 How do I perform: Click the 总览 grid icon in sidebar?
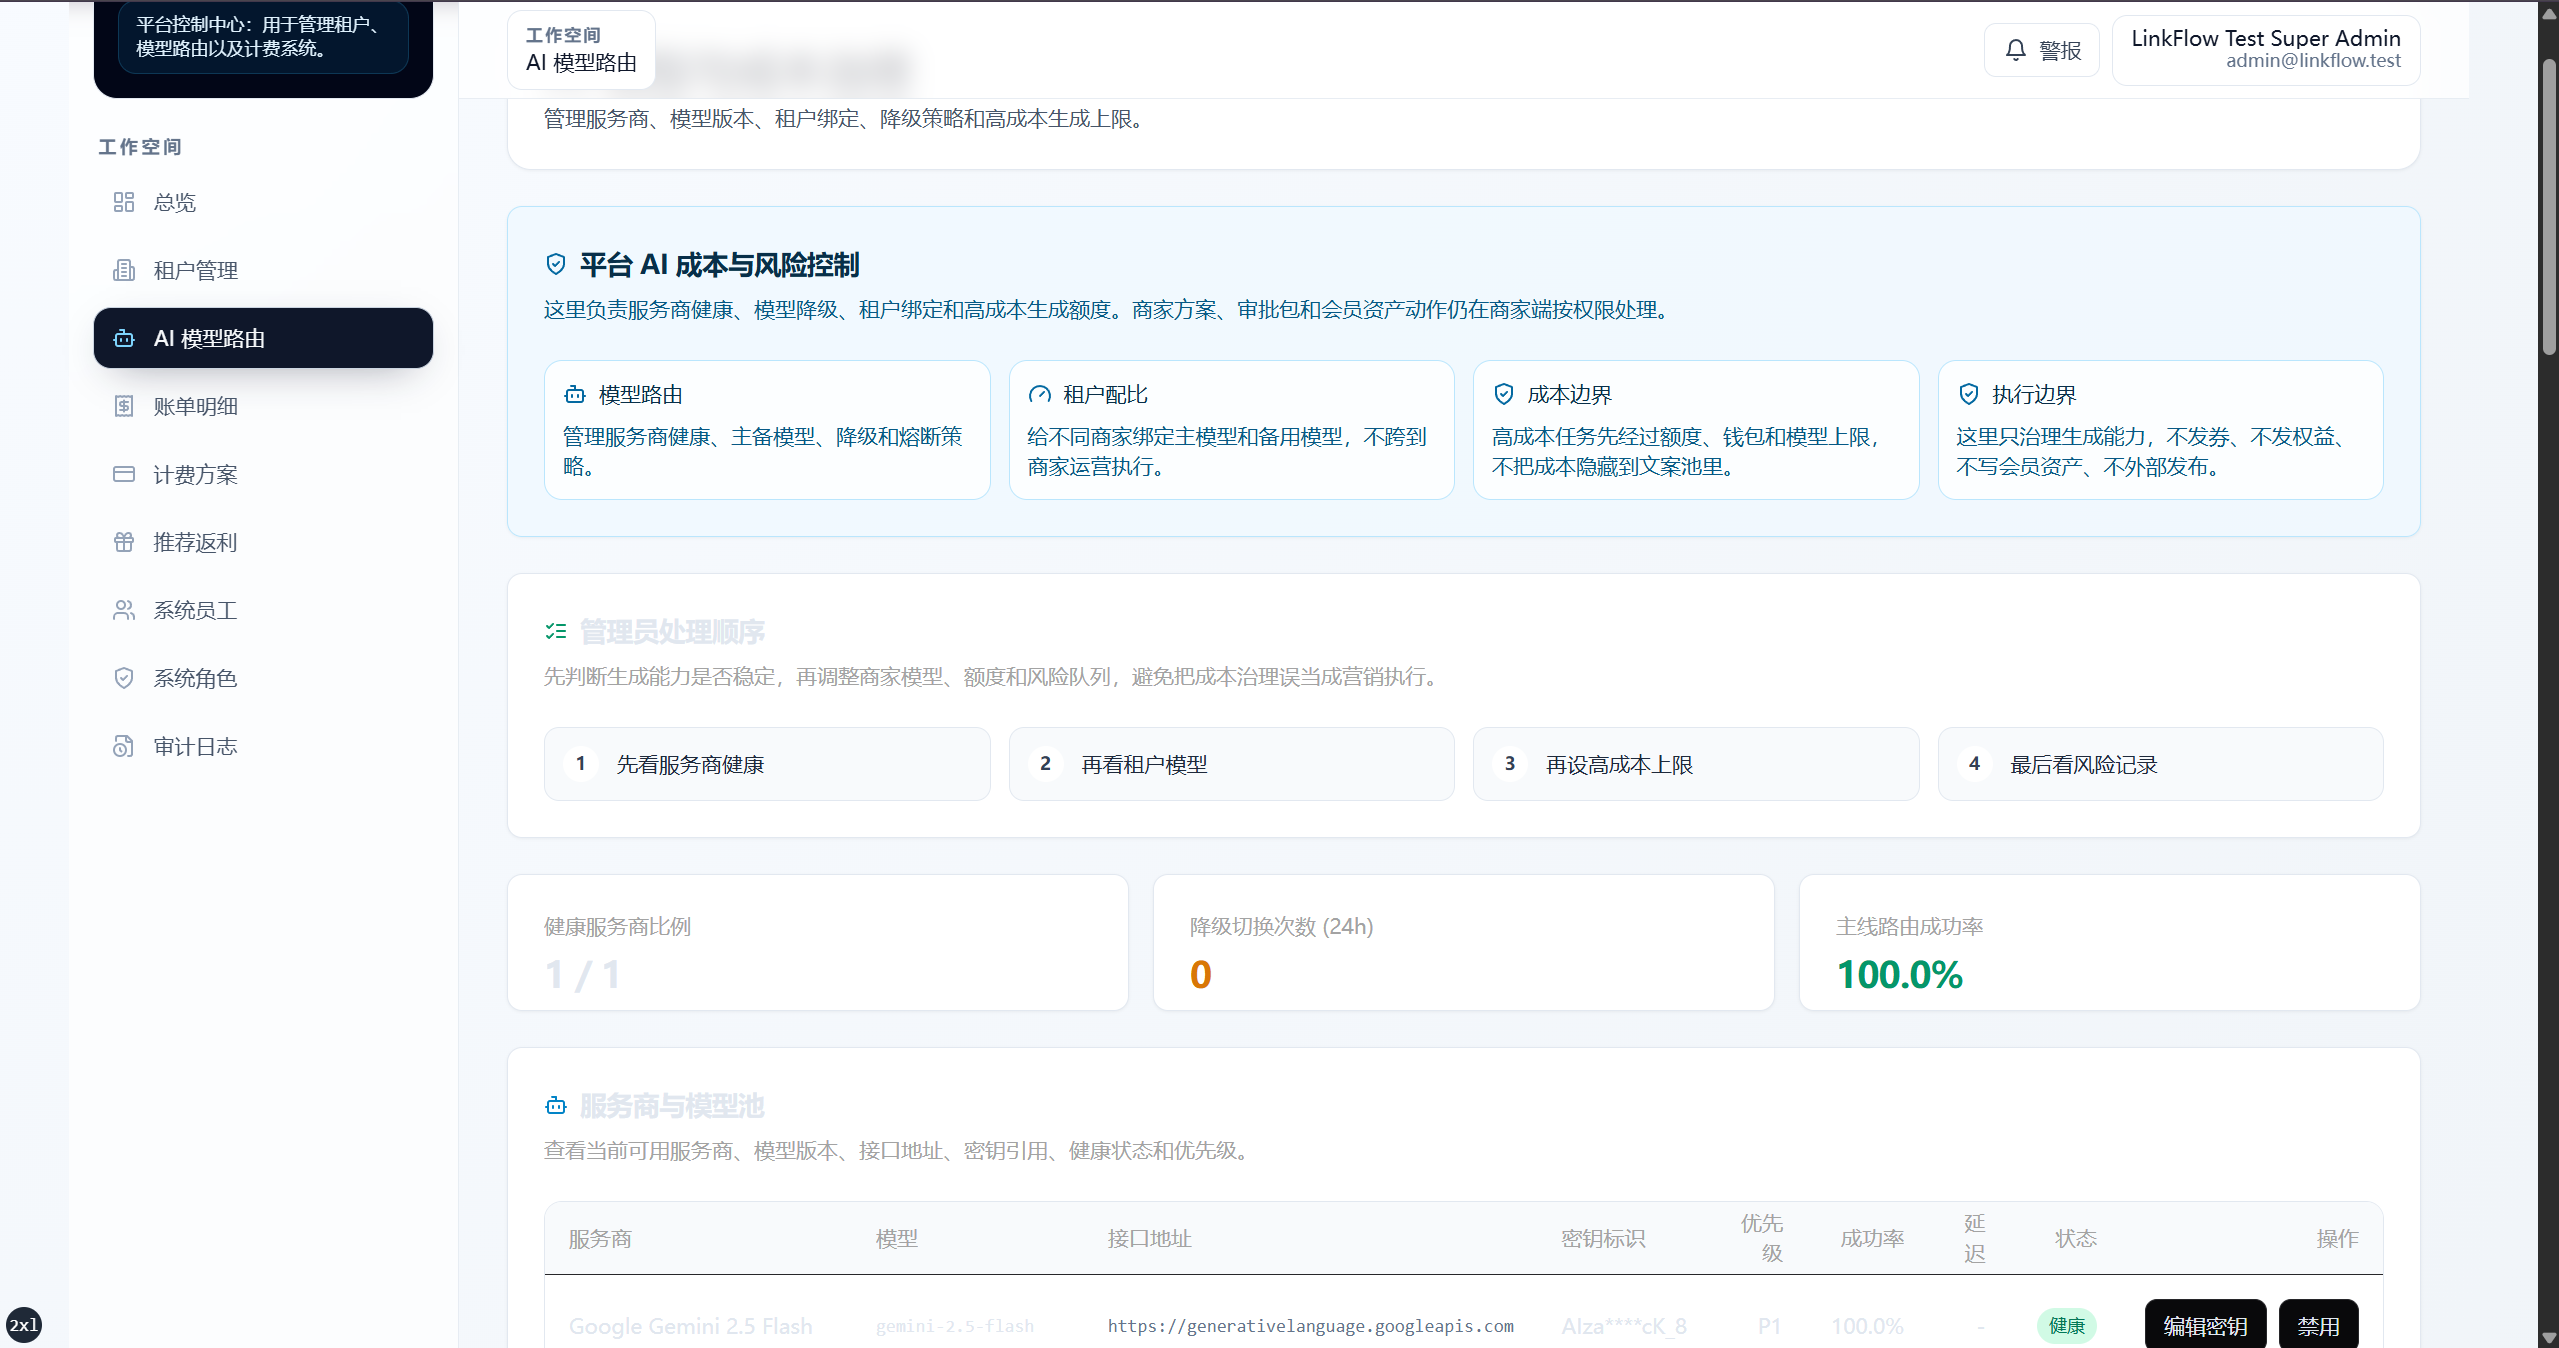[x=124, y=203]
